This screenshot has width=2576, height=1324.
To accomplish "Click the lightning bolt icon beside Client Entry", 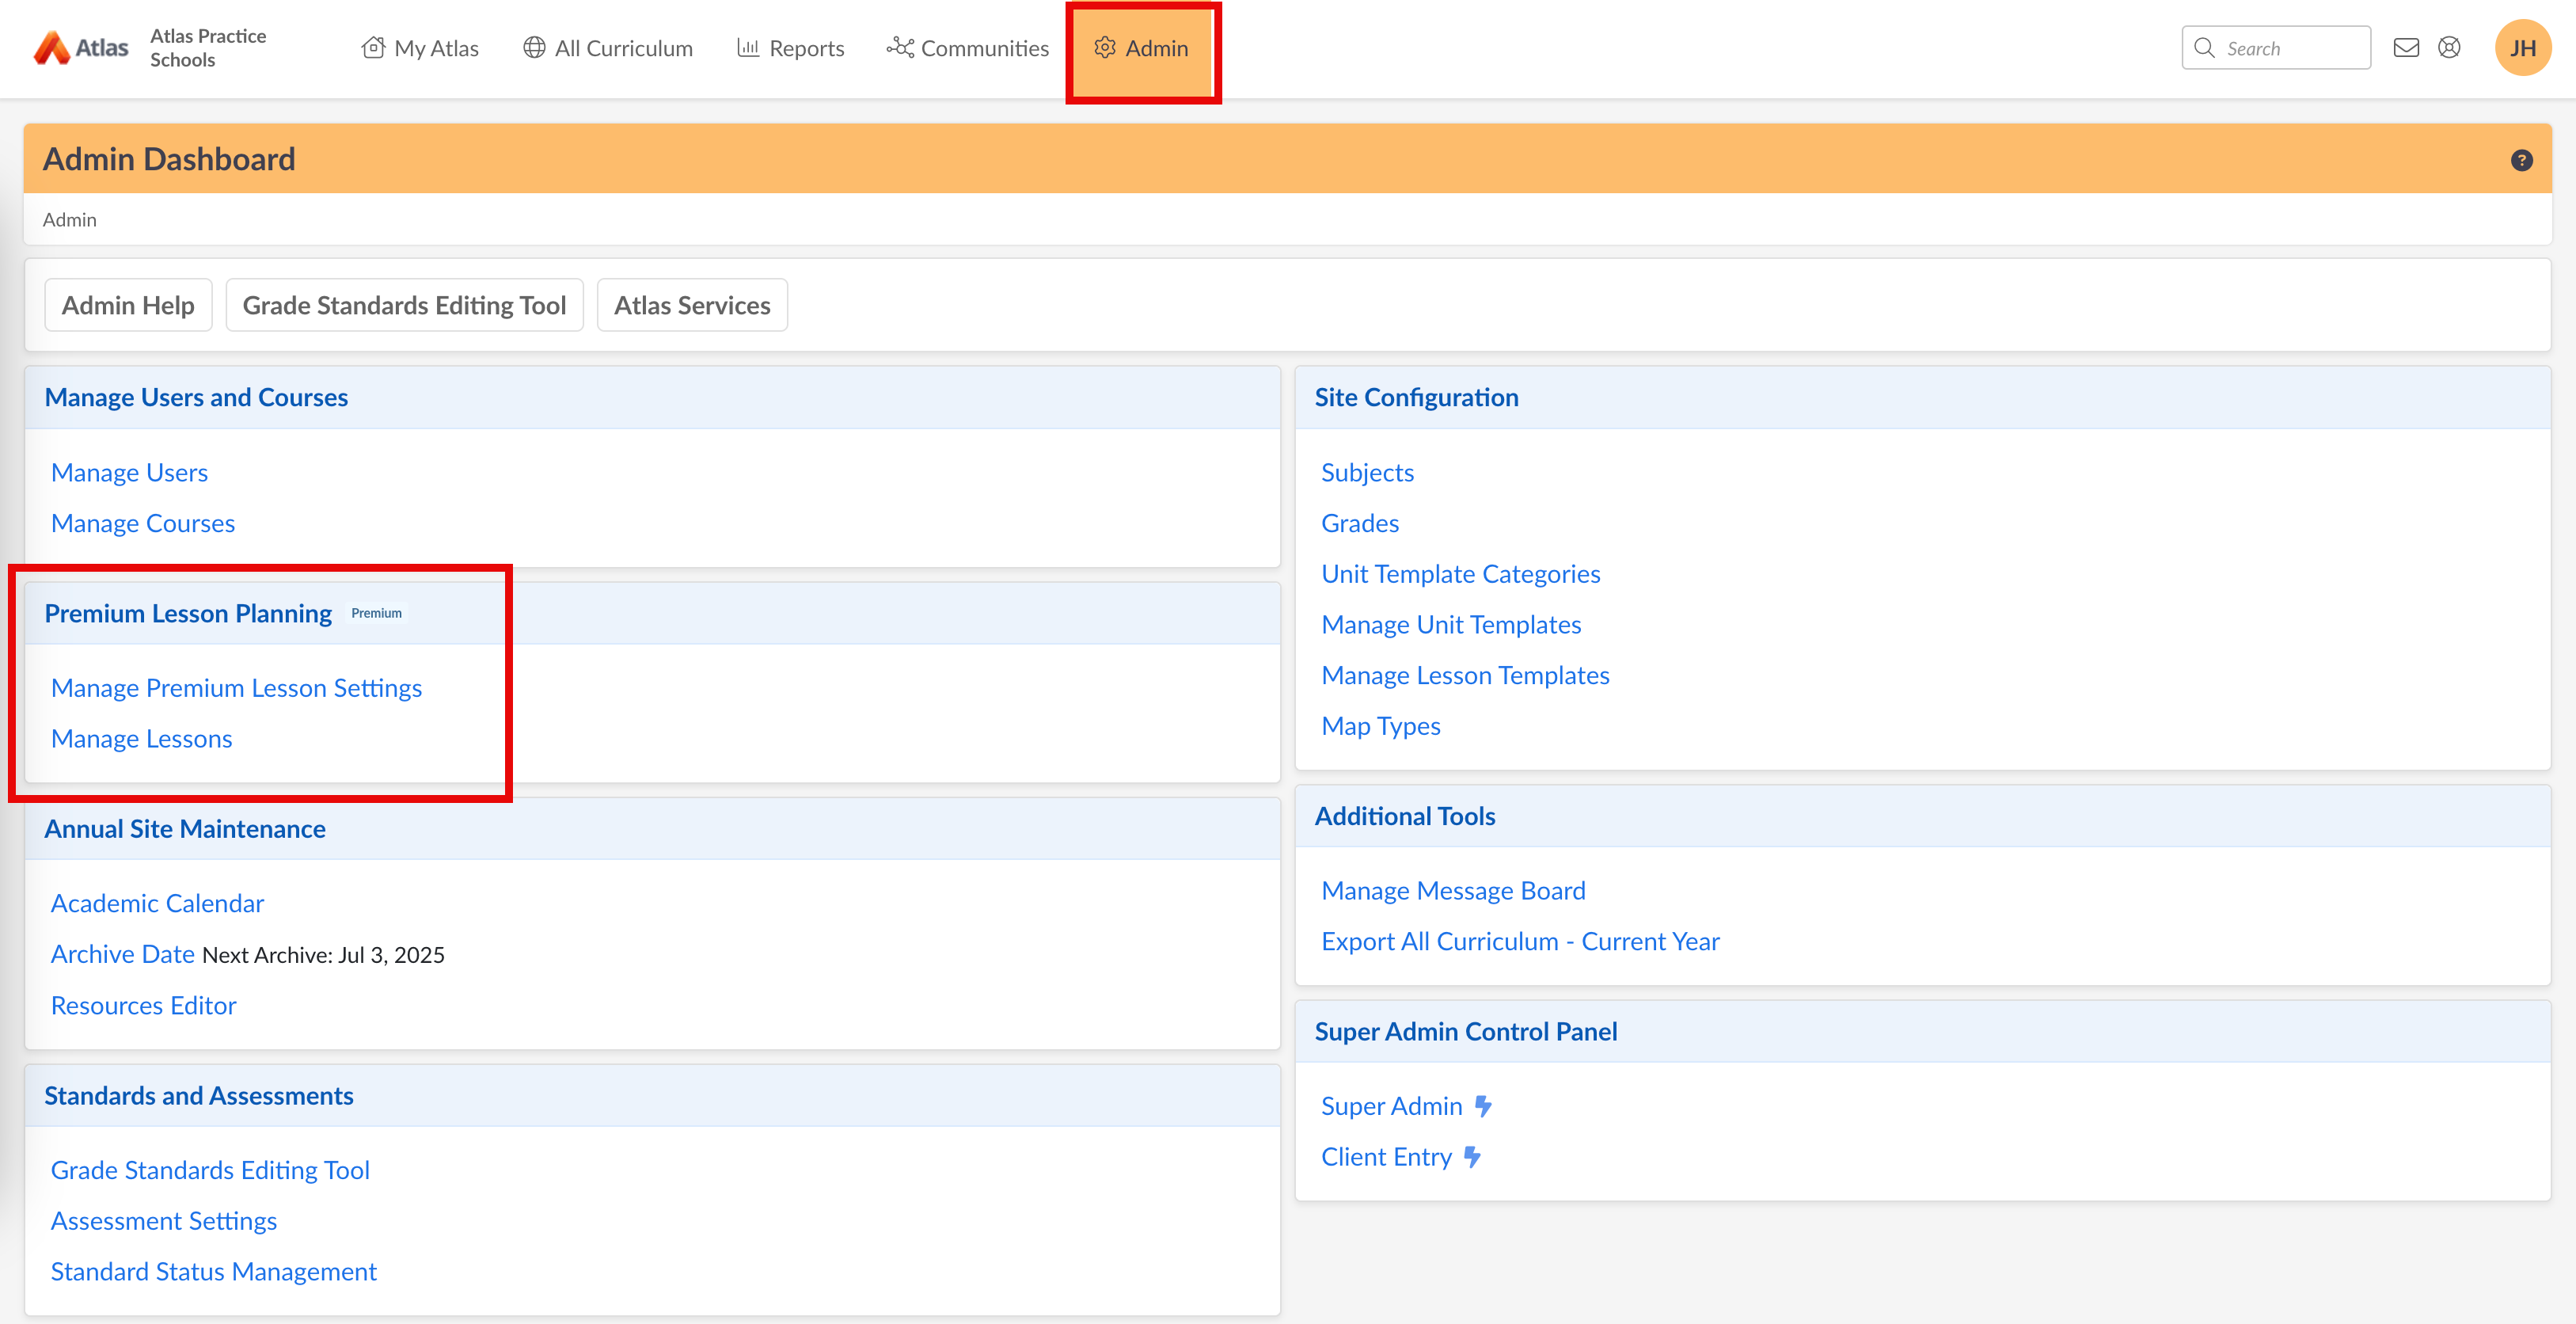I will click(x=1473, y=1157).
